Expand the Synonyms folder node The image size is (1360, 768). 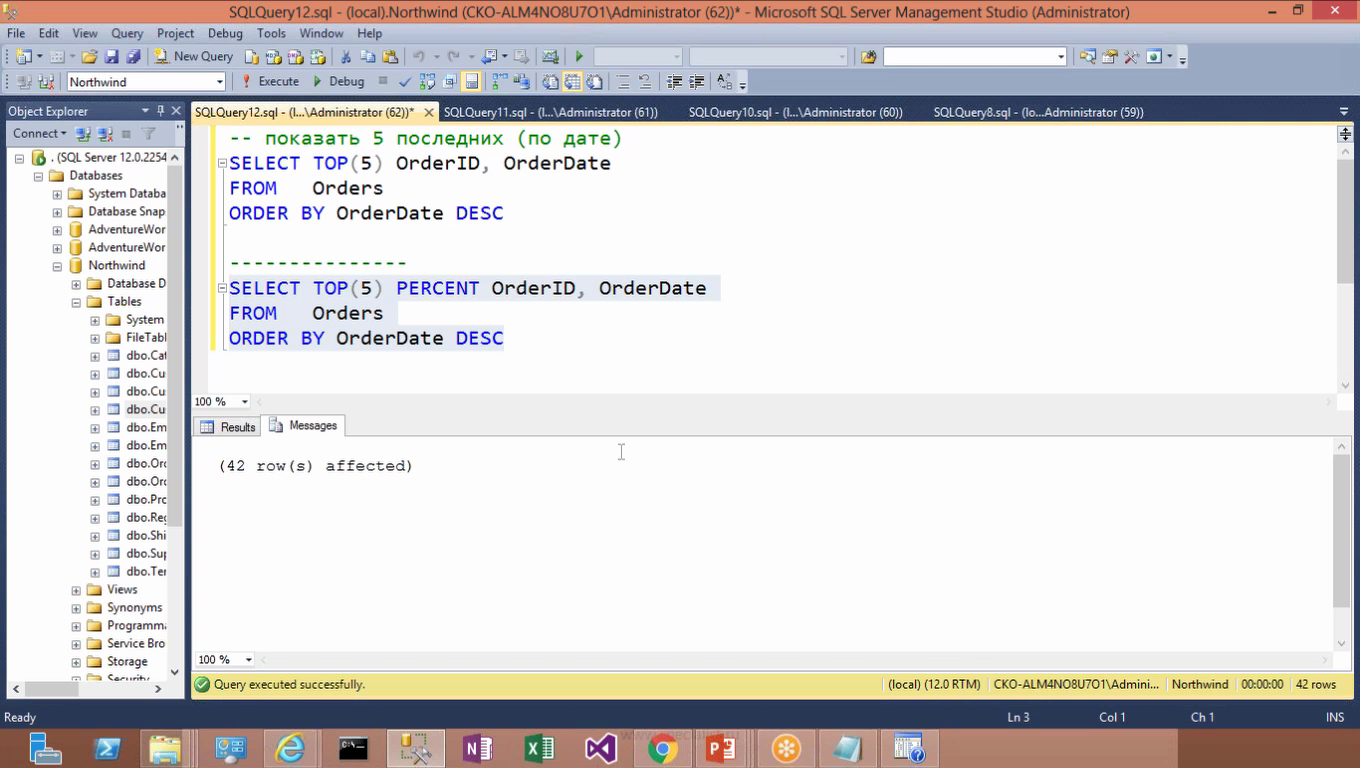pos(76,608)
